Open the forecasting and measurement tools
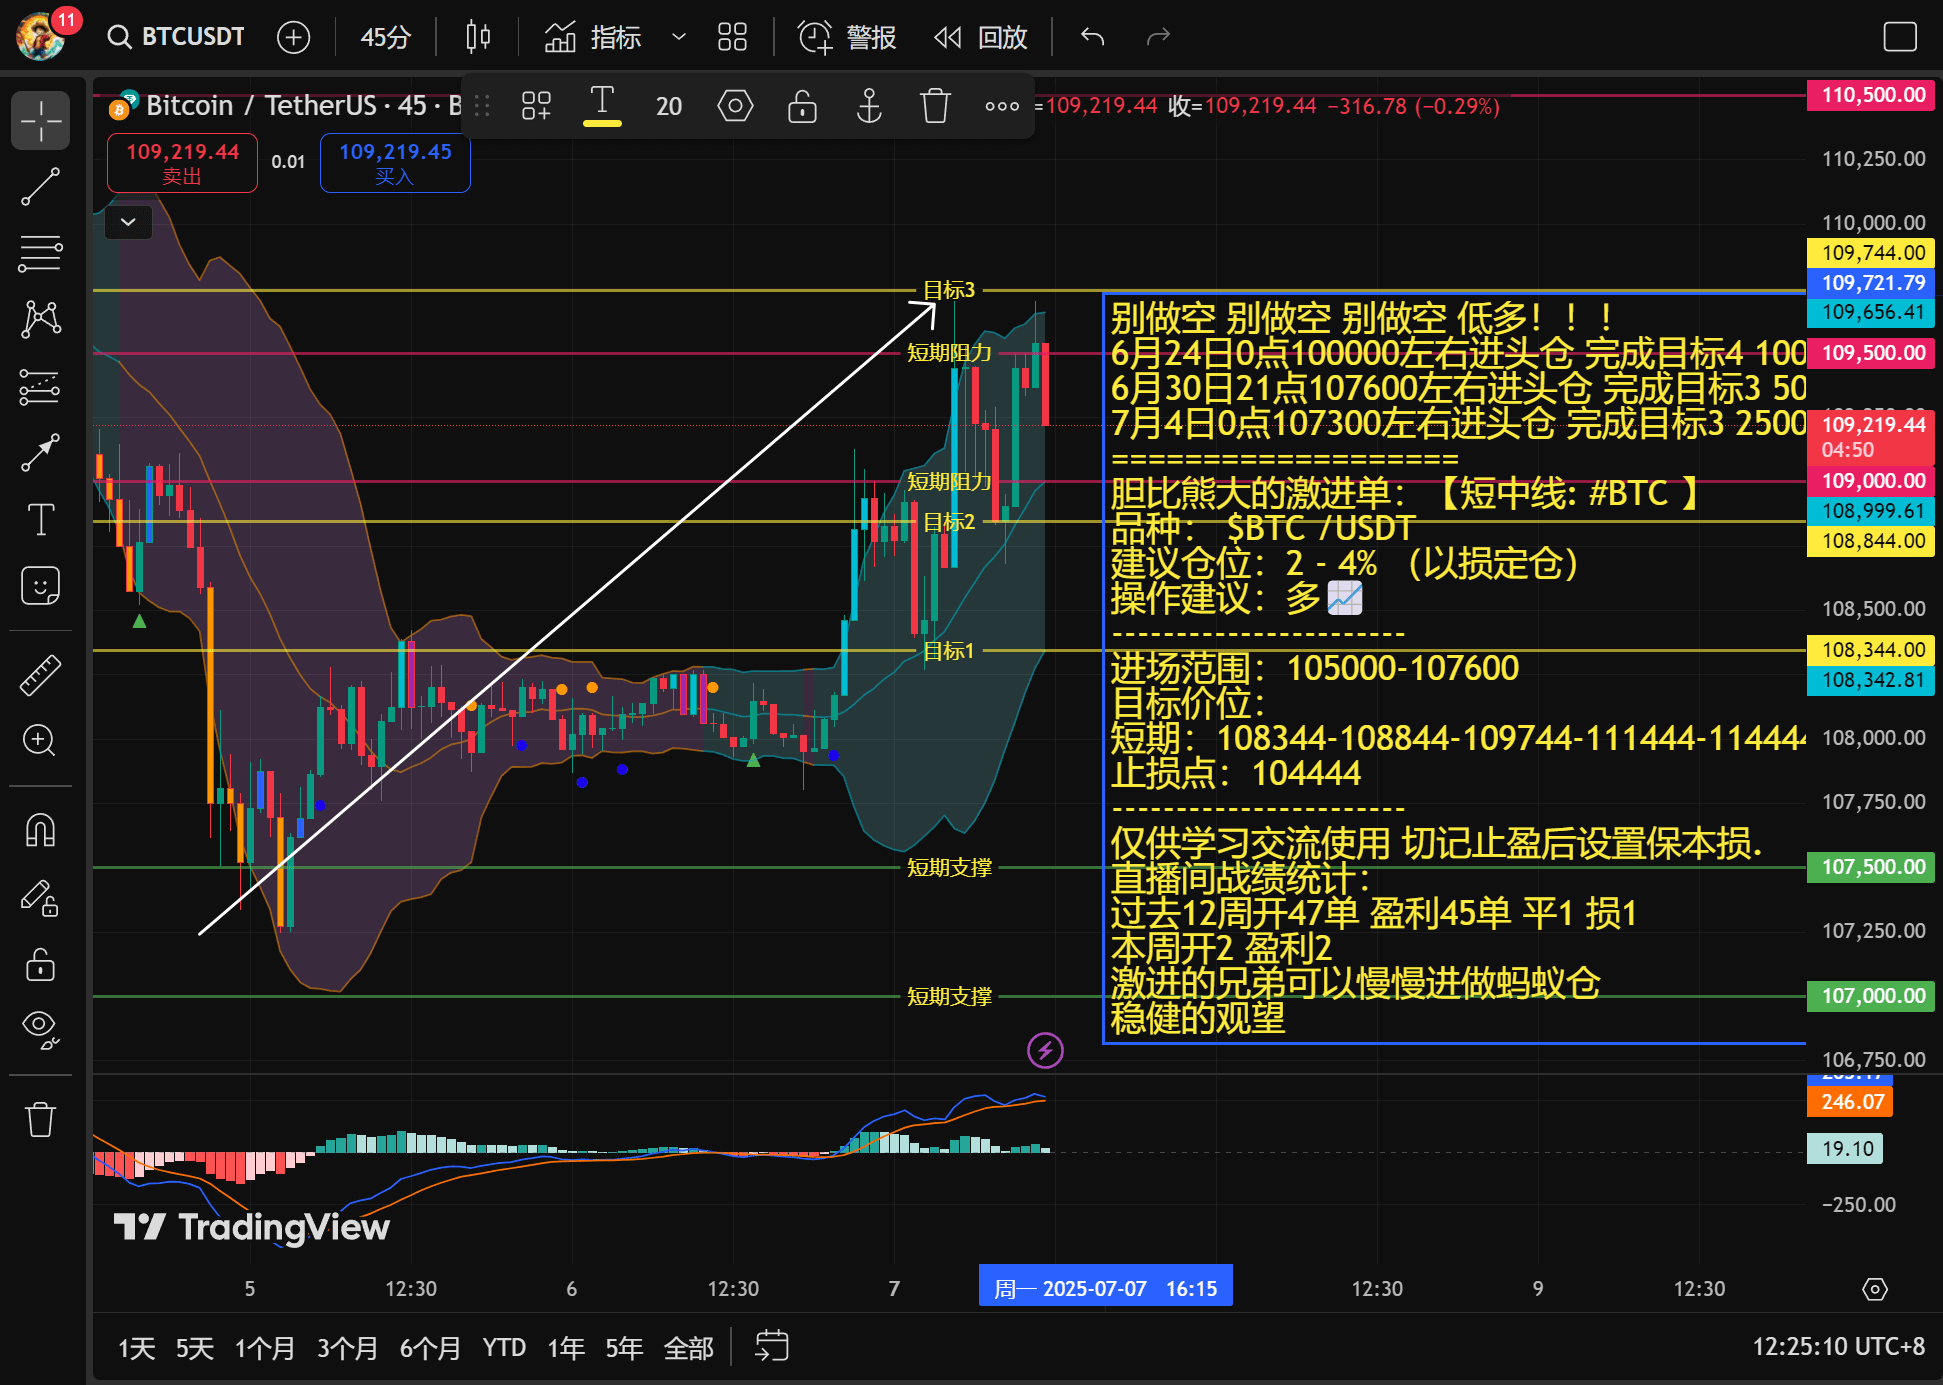This screenshot has height=1385, width=1943. tap(40, 387)
